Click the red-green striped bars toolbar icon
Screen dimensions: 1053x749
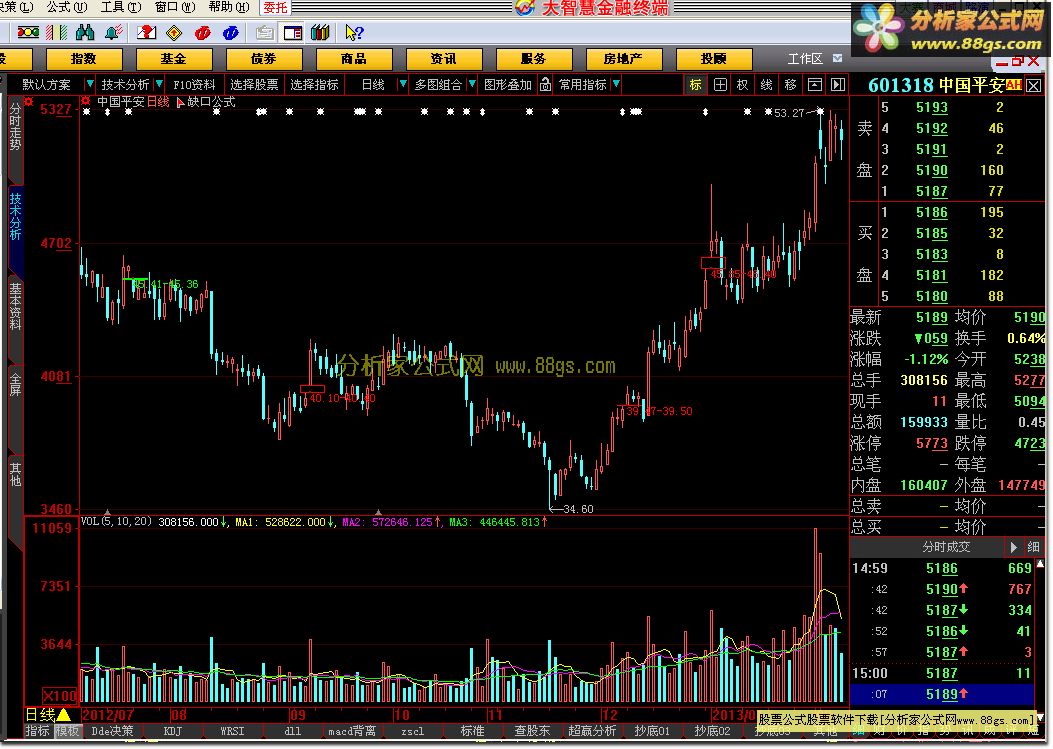[x=57, y=32]
